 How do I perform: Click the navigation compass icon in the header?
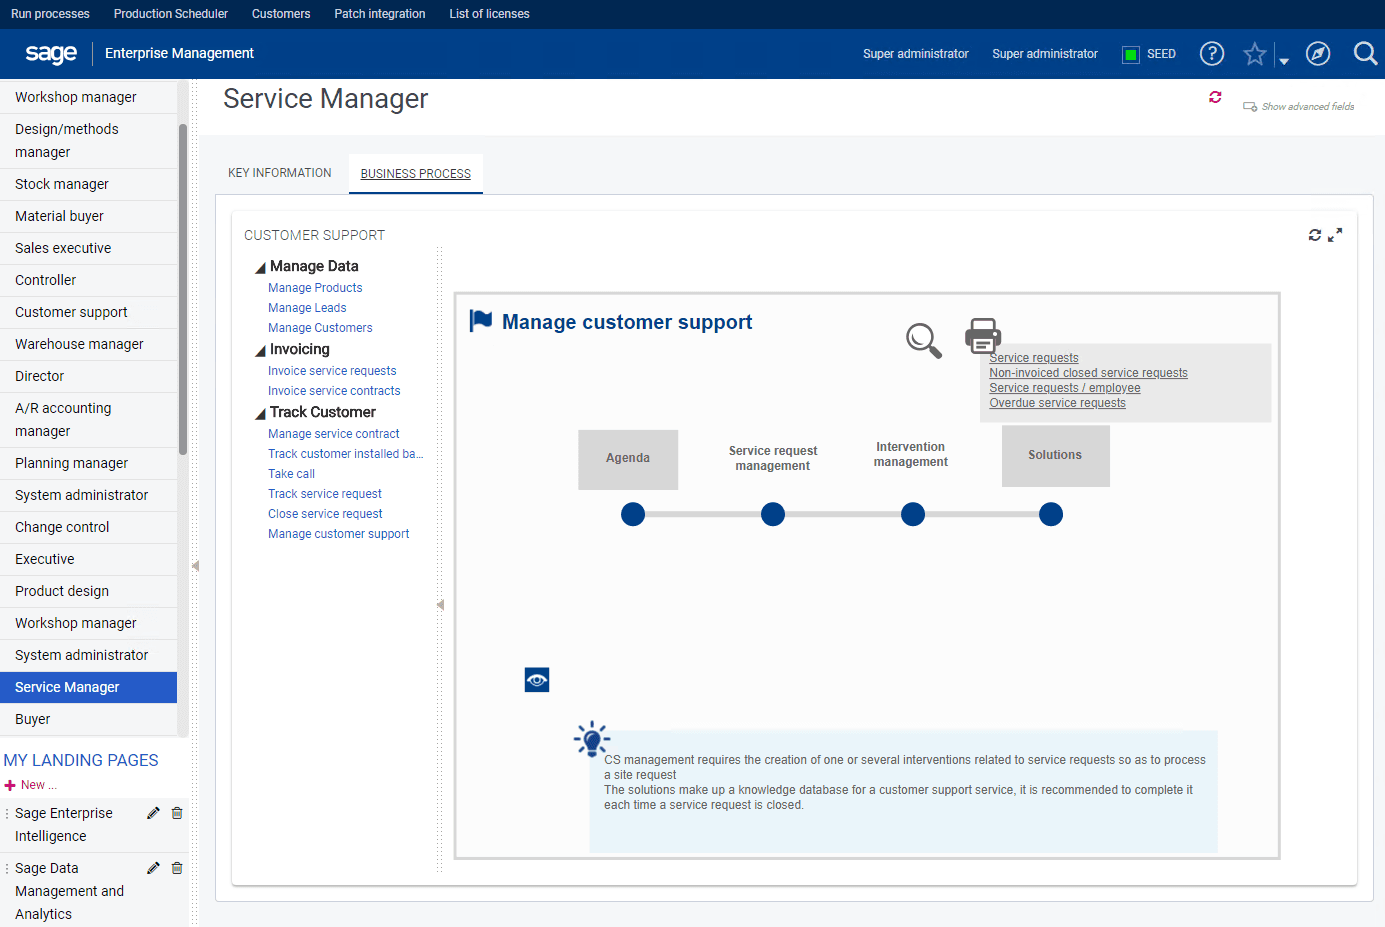click(1317, 53)
